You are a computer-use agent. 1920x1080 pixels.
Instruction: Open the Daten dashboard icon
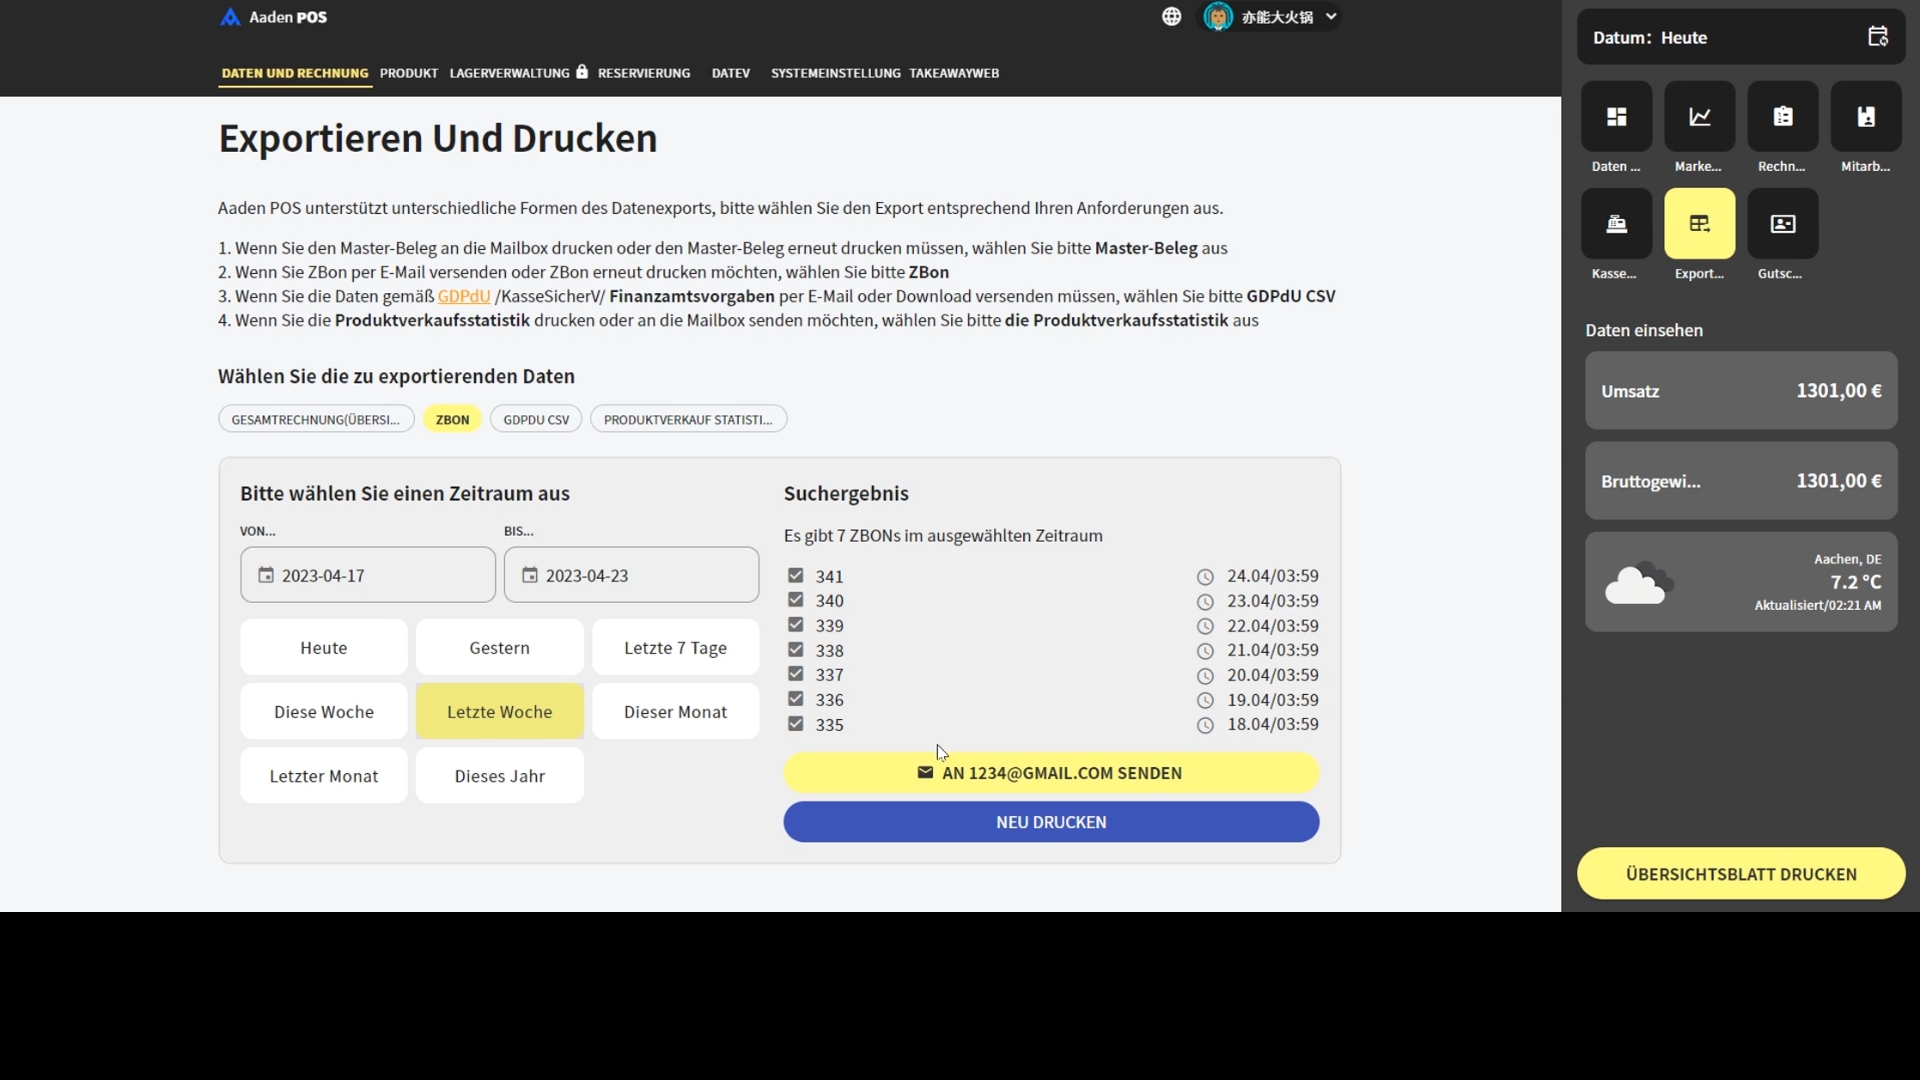(1616, 117)
